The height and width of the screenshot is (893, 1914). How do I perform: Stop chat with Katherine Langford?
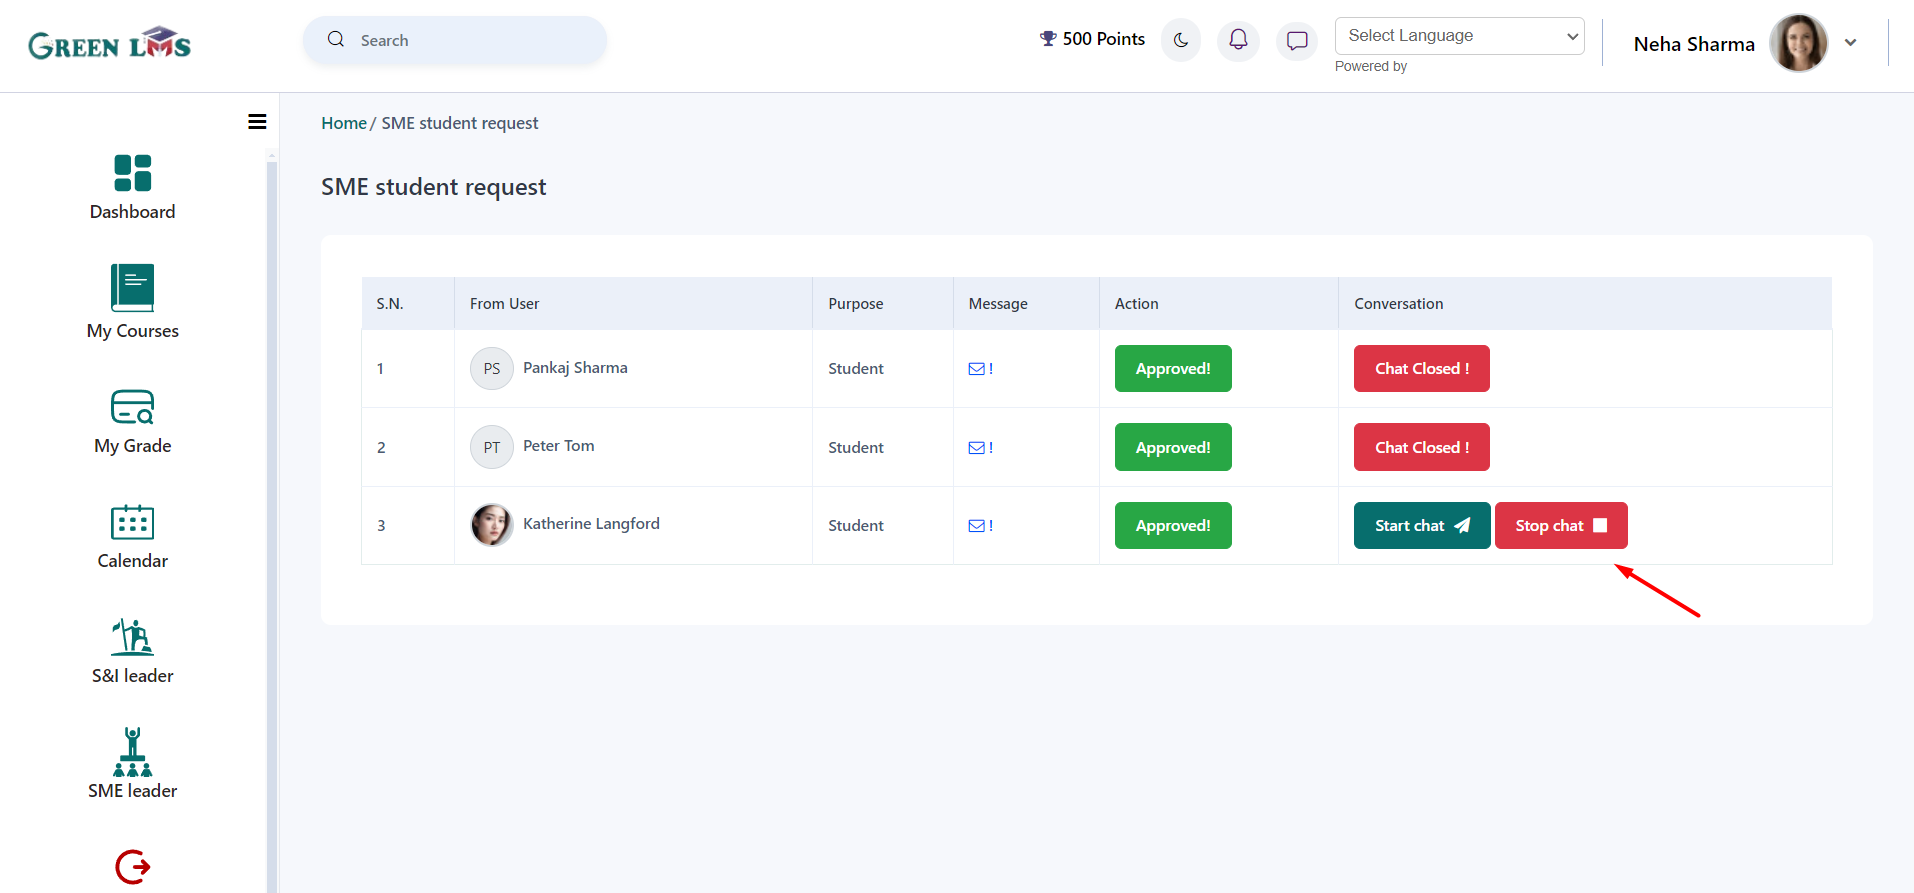click(1561, 526)
